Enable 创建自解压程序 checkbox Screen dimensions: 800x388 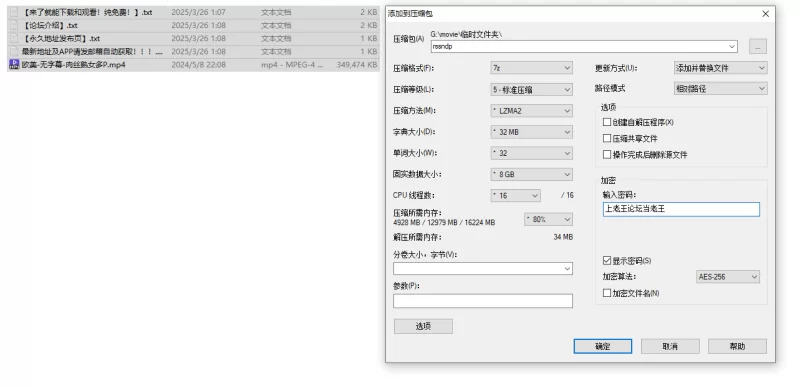pyautogui.click(x=607, y=122)
